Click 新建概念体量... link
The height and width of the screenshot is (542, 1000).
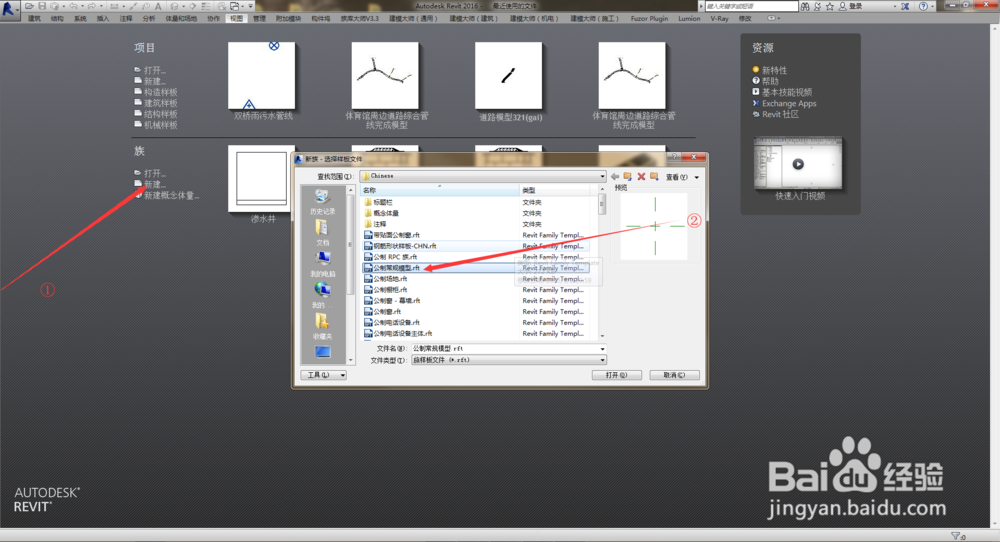coord(167,195)
